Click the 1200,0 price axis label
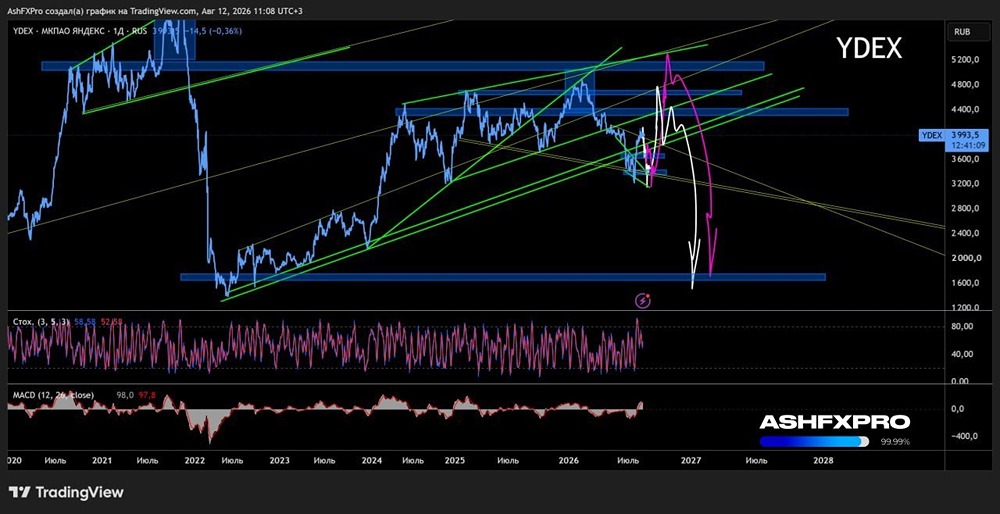 967,307
